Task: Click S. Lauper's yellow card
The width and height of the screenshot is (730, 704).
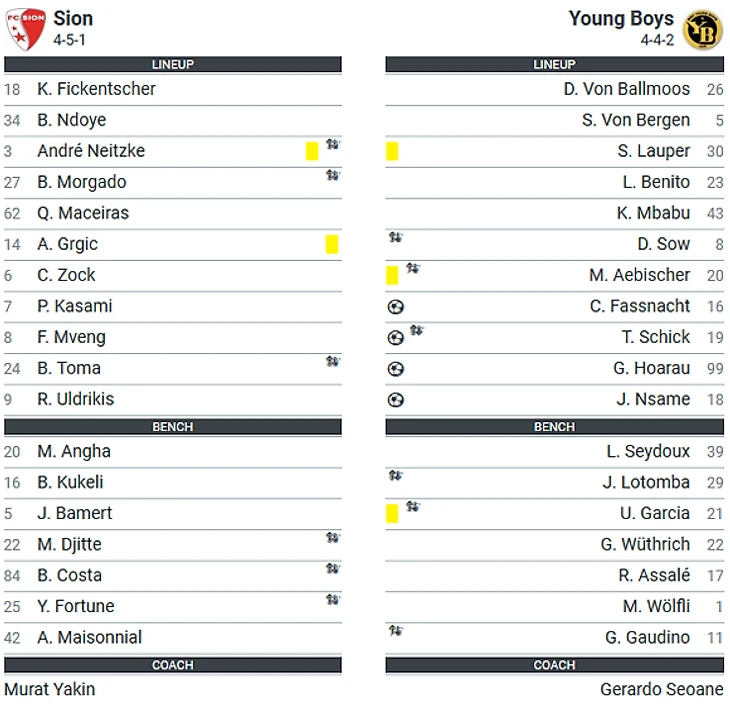Action: (x=392, y=151)
